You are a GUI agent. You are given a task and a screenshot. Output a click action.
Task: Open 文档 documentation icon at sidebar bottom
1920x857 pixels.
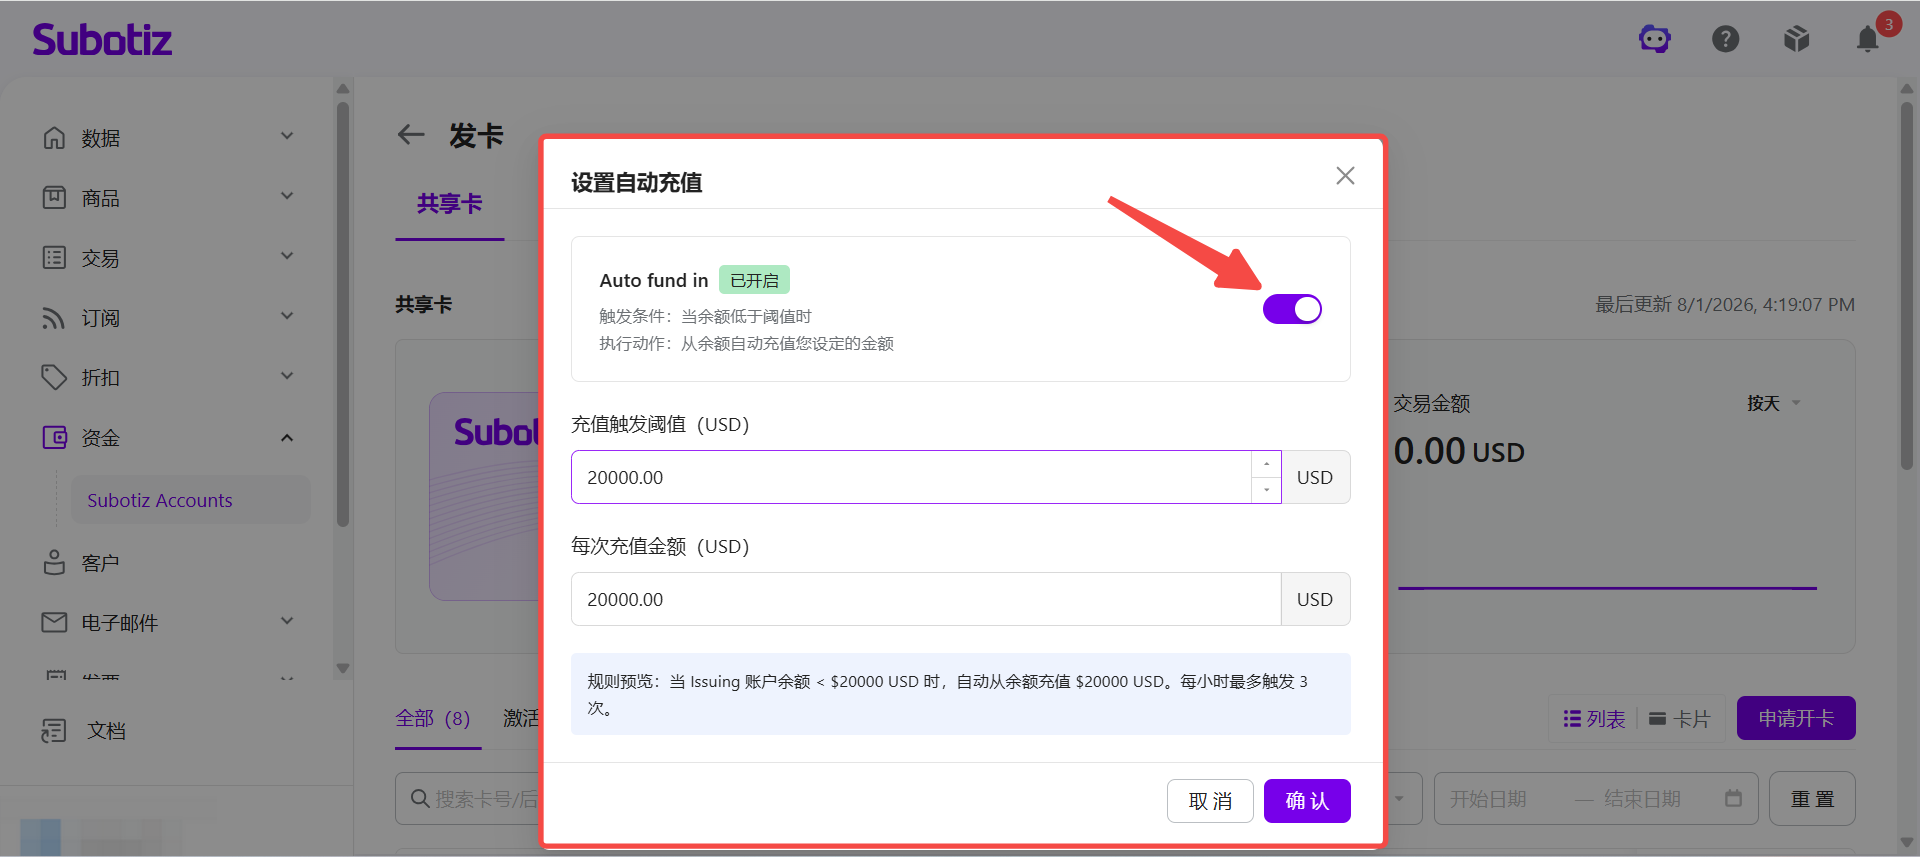(54, 731)
